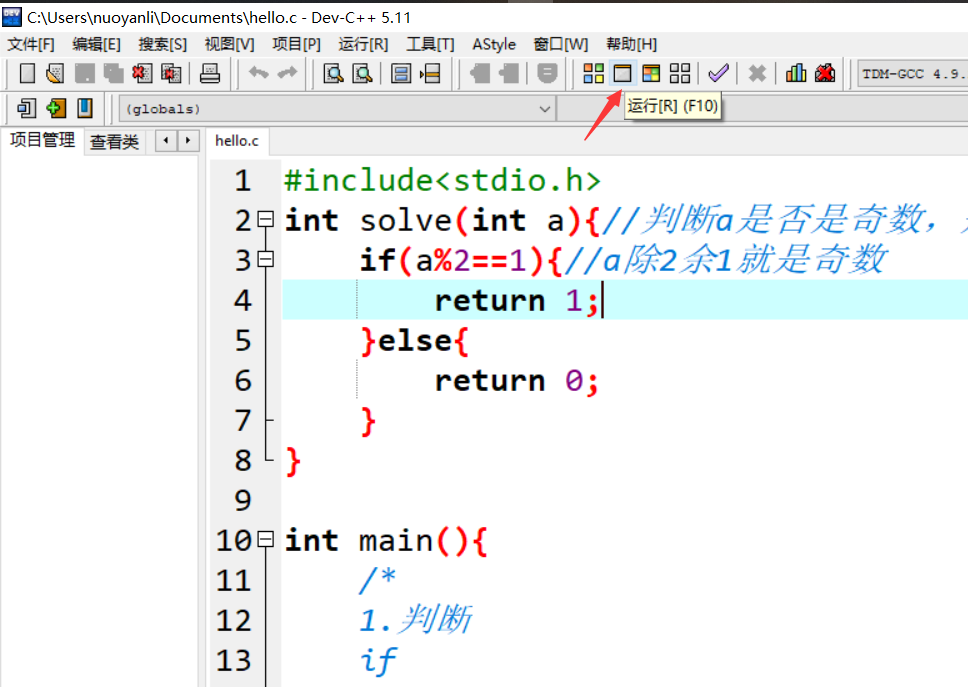Open the 帮助[H] menu
The image size is (968, 687).
(632, 44)
